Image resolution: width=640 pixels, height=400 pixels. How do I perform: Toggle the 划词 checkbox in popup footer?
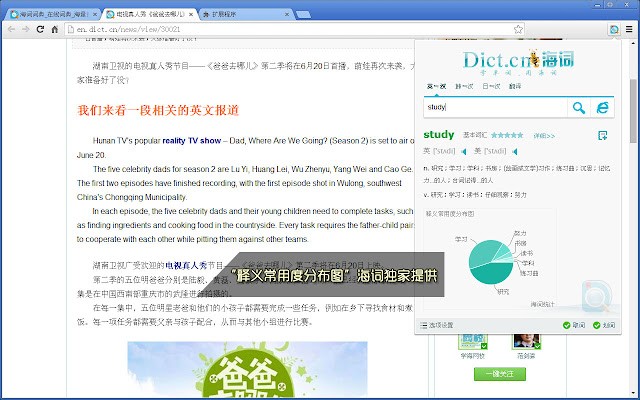[597, 325]
